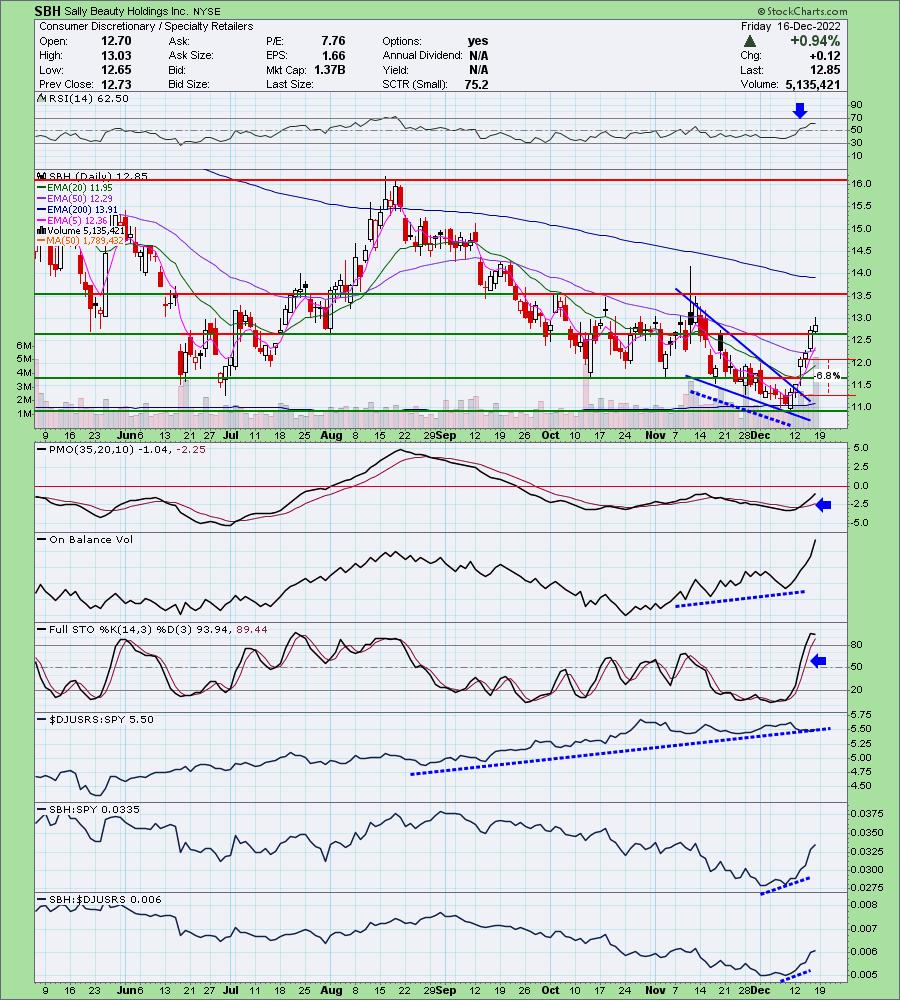Click the Options value yes
The image size is (900, 1000).
478,41
